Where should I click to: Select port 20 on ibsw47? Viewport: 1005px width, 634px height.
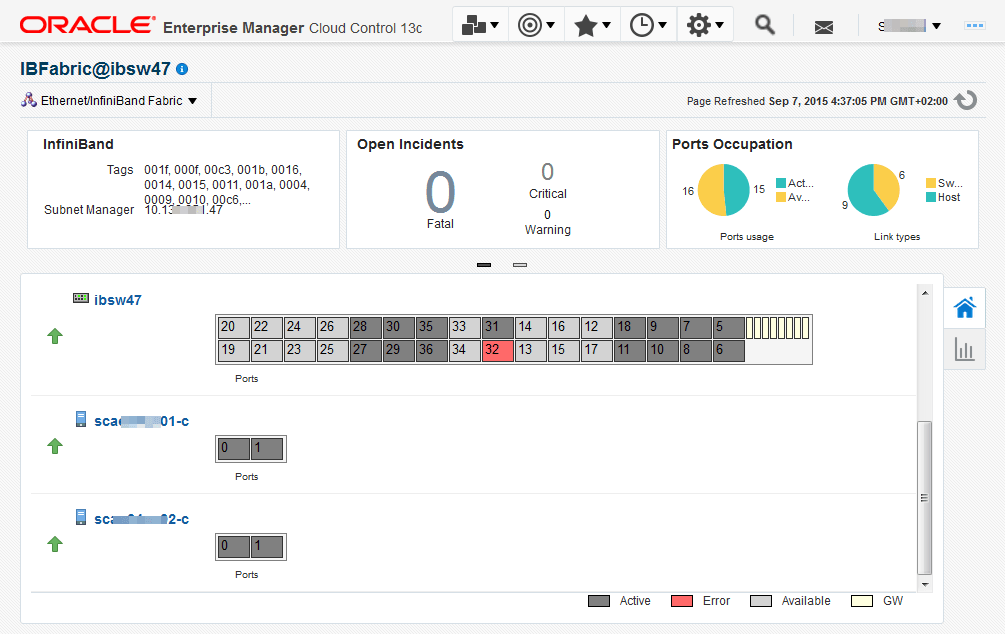tap(233, 328)
